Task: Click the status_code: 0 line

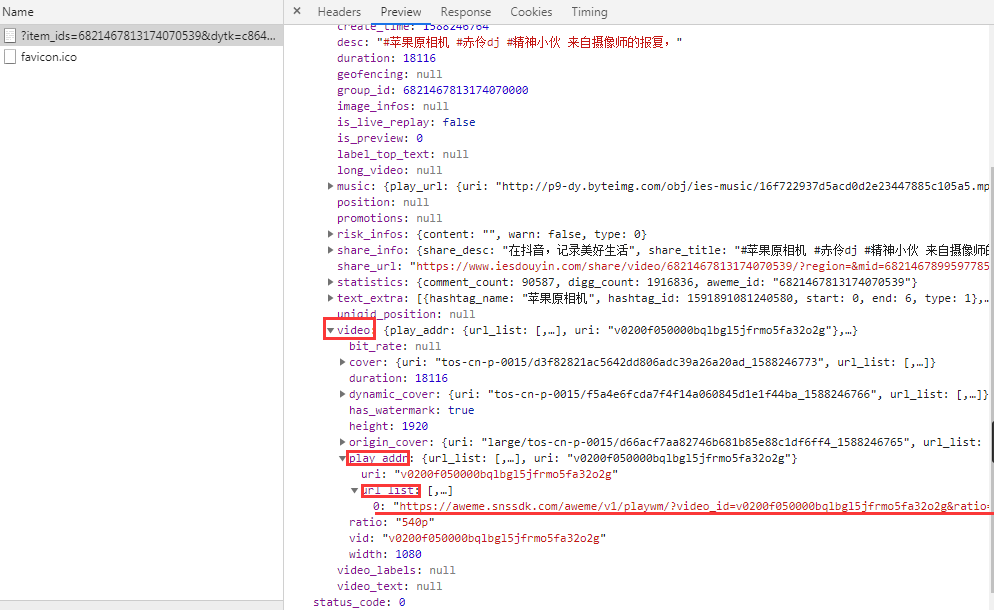Action: tap(359, 602)
